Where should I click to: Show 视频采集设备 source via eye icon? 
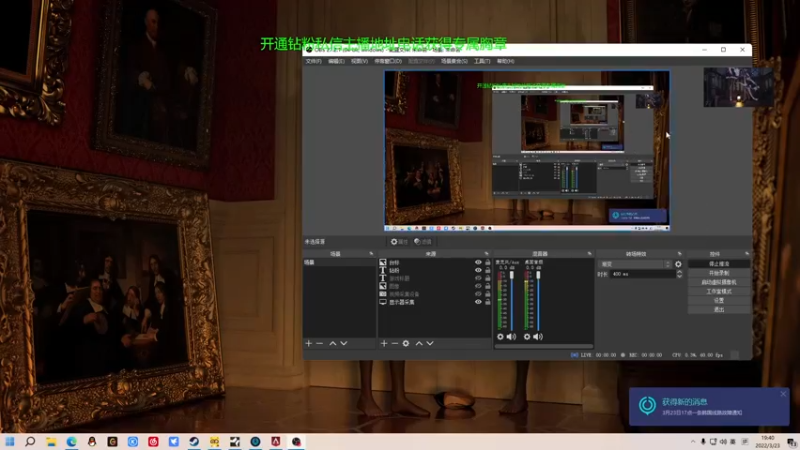[478, 294]
